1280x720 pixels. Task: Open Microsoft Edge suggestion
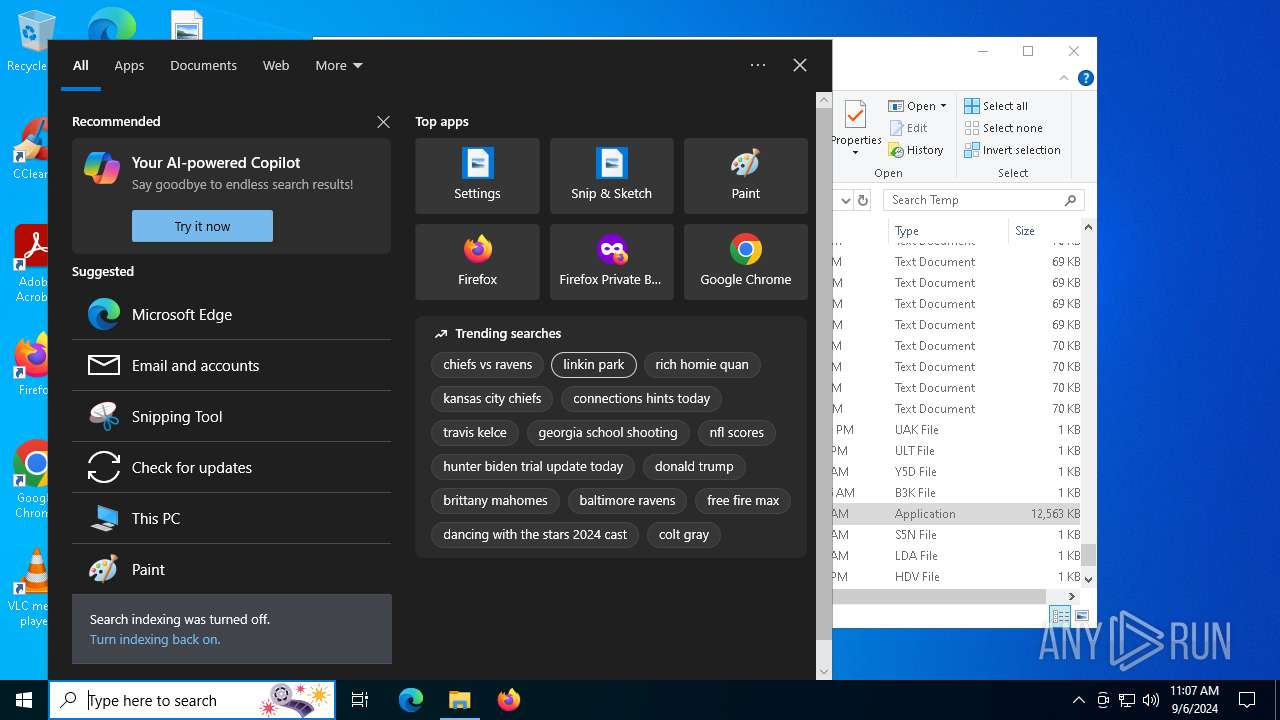pos(231,314)
